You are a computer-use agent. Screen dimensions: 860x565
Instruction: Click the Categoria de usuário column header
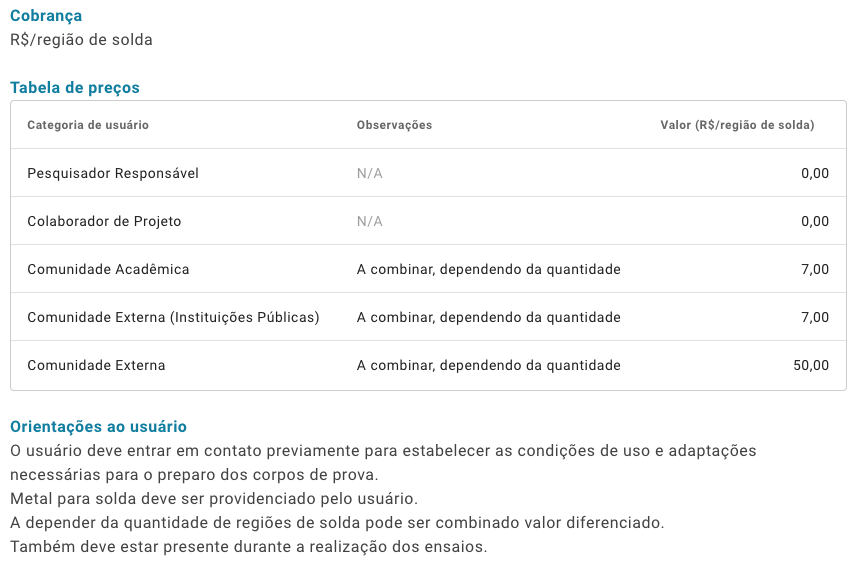(88, 125)
